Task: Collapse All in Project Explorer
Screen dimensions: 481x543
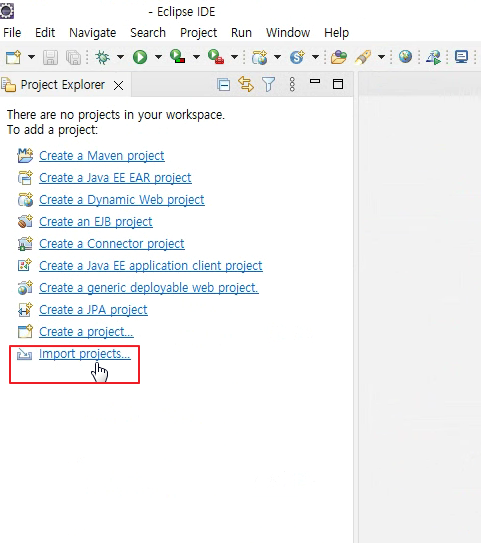Action: click(223, 84)
